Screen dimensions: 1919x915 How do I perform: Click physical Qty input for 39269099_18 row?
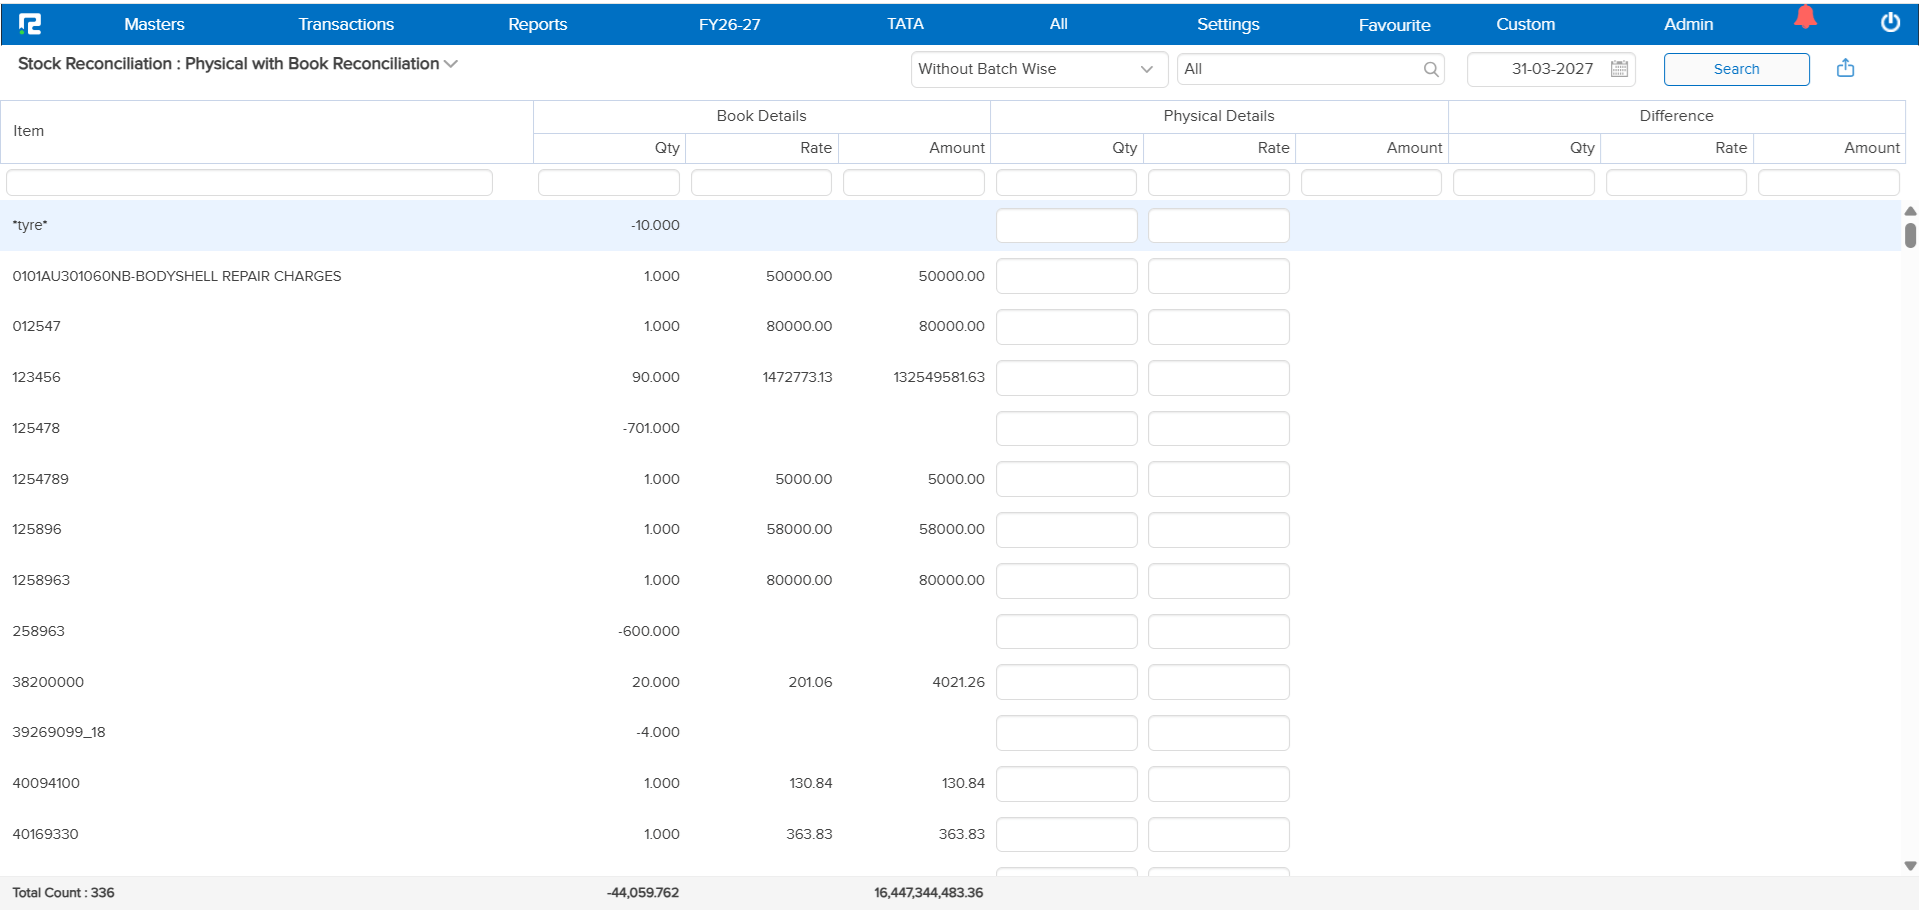click(1066, 733)
